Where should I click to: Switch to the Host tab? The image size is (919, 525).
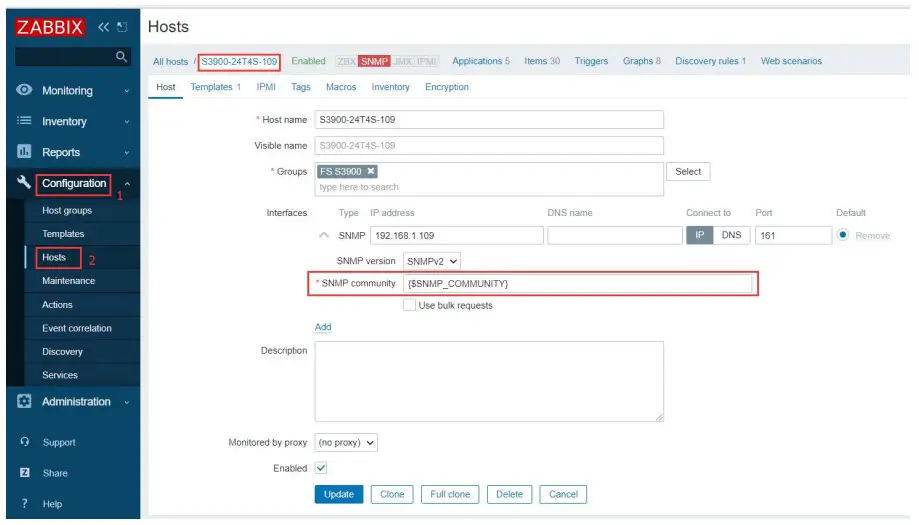[165, 87]
